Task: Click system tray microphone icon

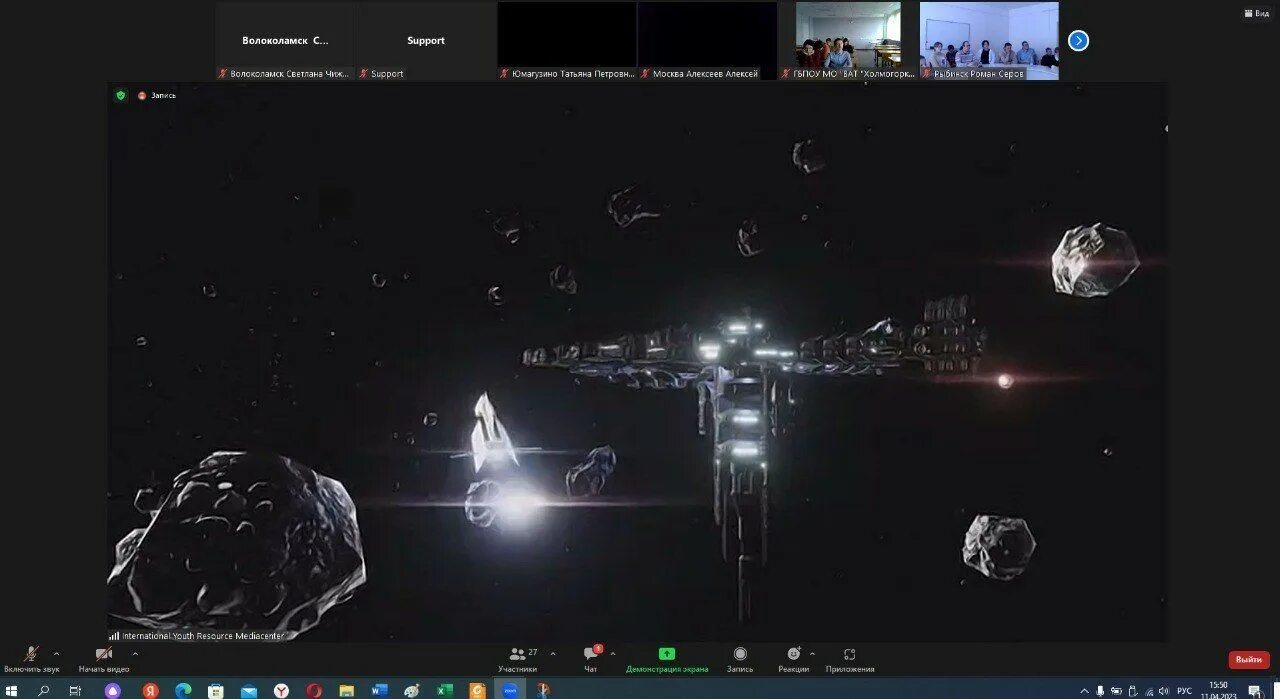Action: [1100, 691]
